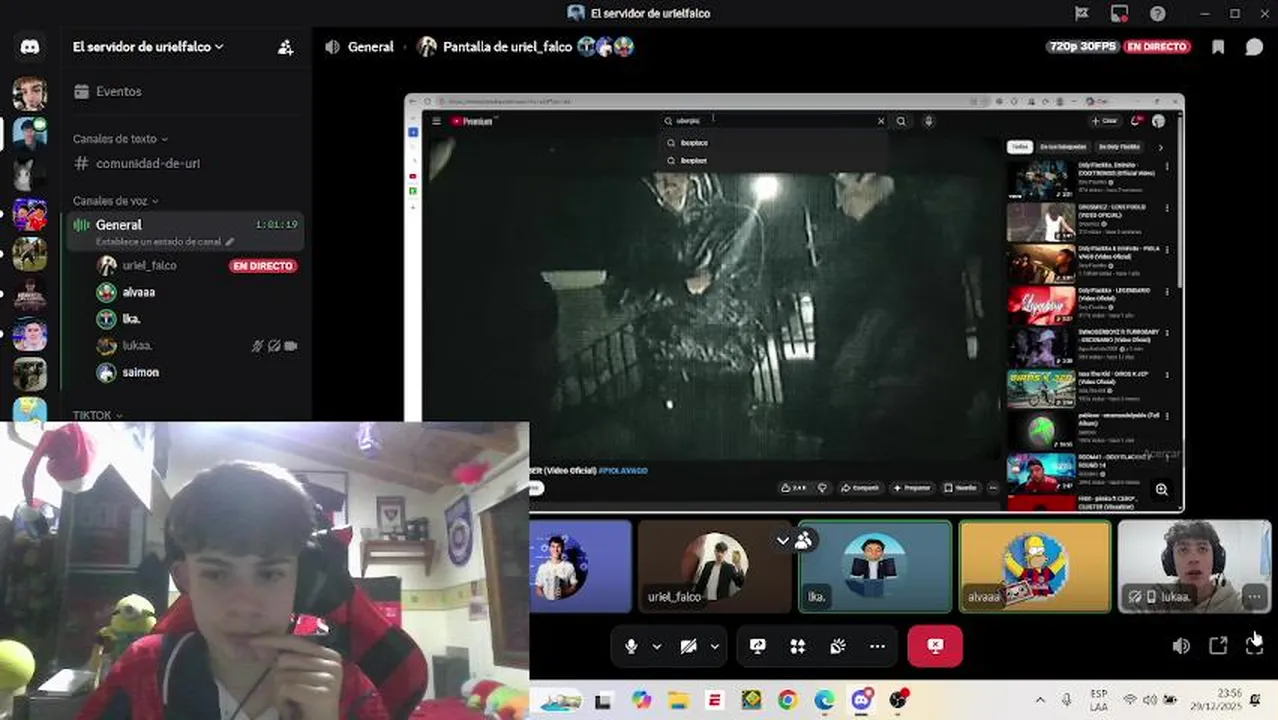Click the chevron on the uriel_falco tile
The height and width of the screenshot is (720, 1278).
tap(783, 540)
